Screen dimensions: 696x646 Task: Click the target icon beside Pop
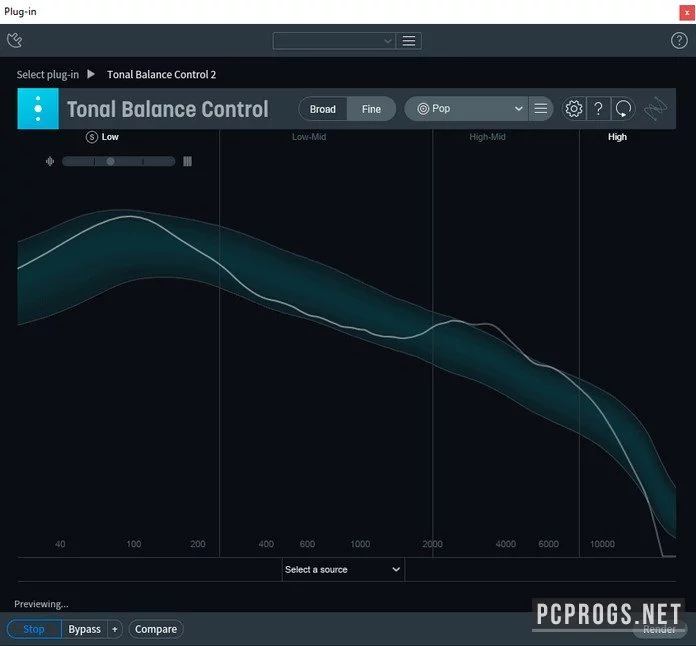[423, 109]
